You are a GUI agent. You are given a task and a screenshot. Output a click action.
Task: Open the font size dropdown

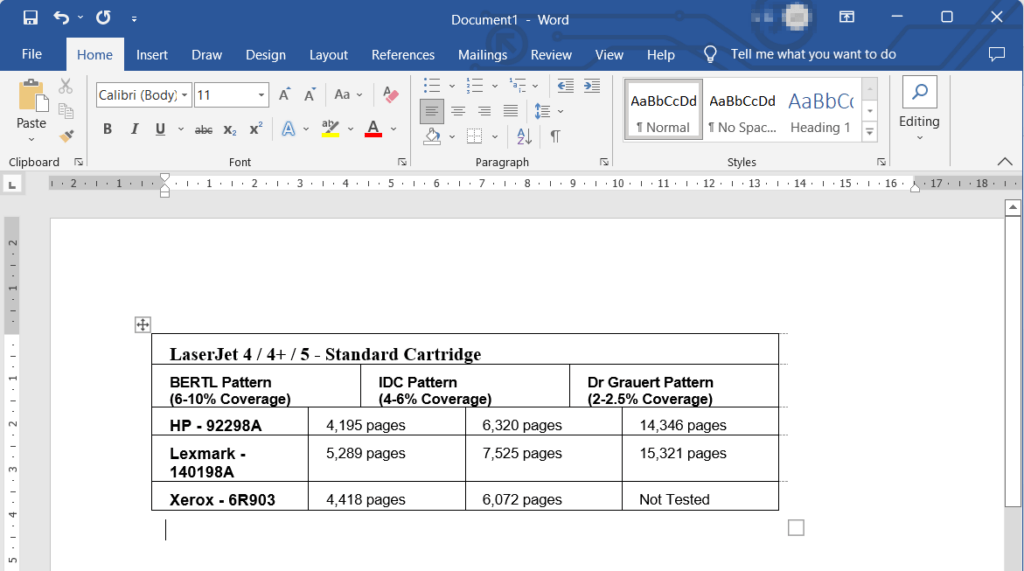pos(261,95)
